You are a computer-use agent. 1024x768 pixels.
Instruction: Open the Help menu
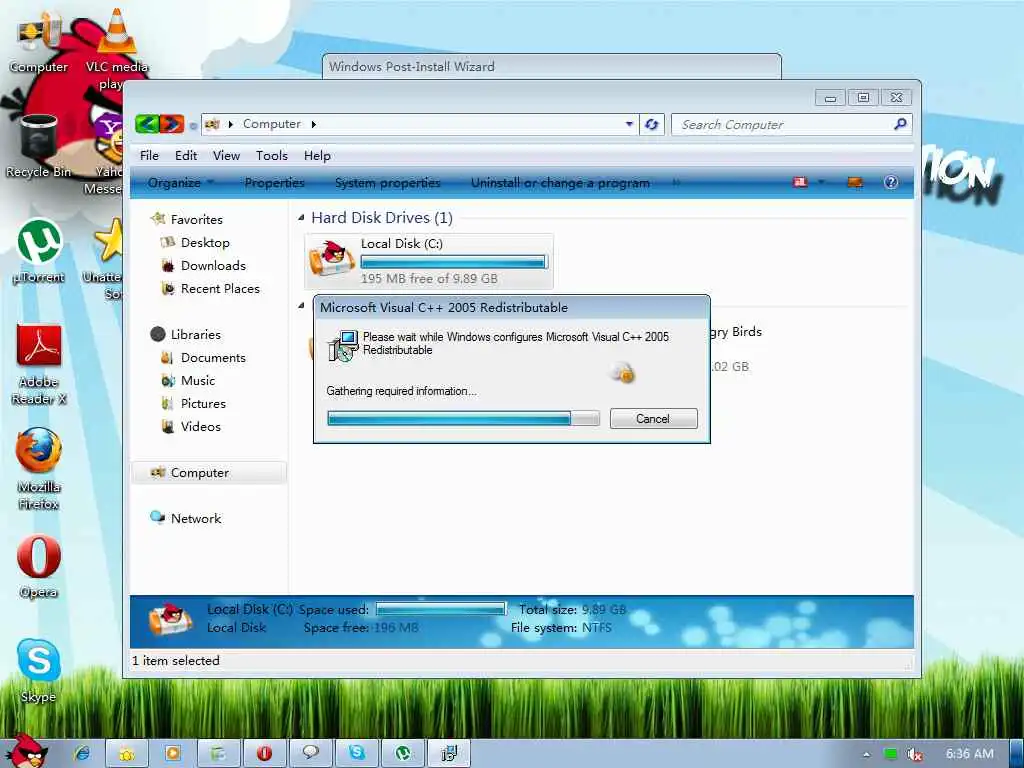(x=317, y=155)
